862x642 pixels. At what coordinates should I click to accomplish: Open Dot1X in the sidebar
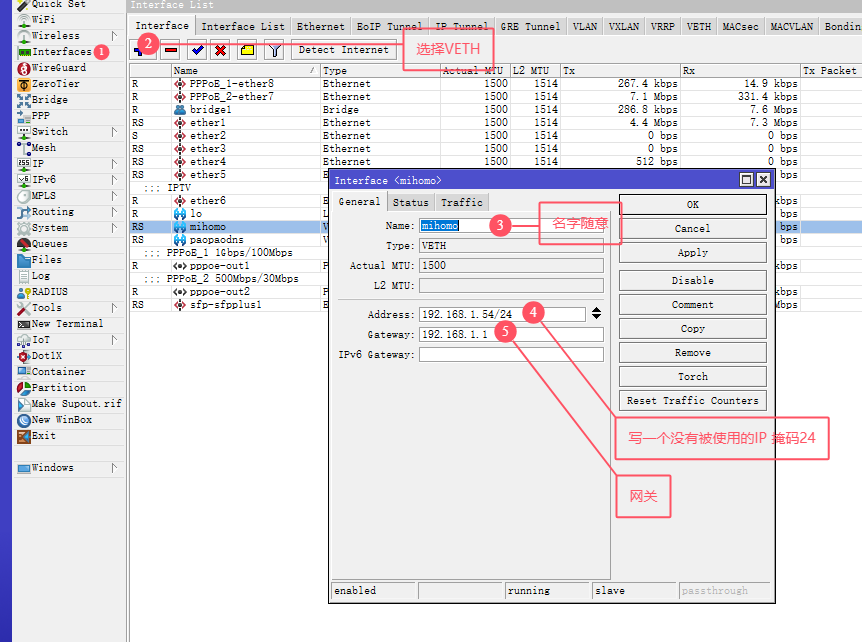(x=47, y=356)
